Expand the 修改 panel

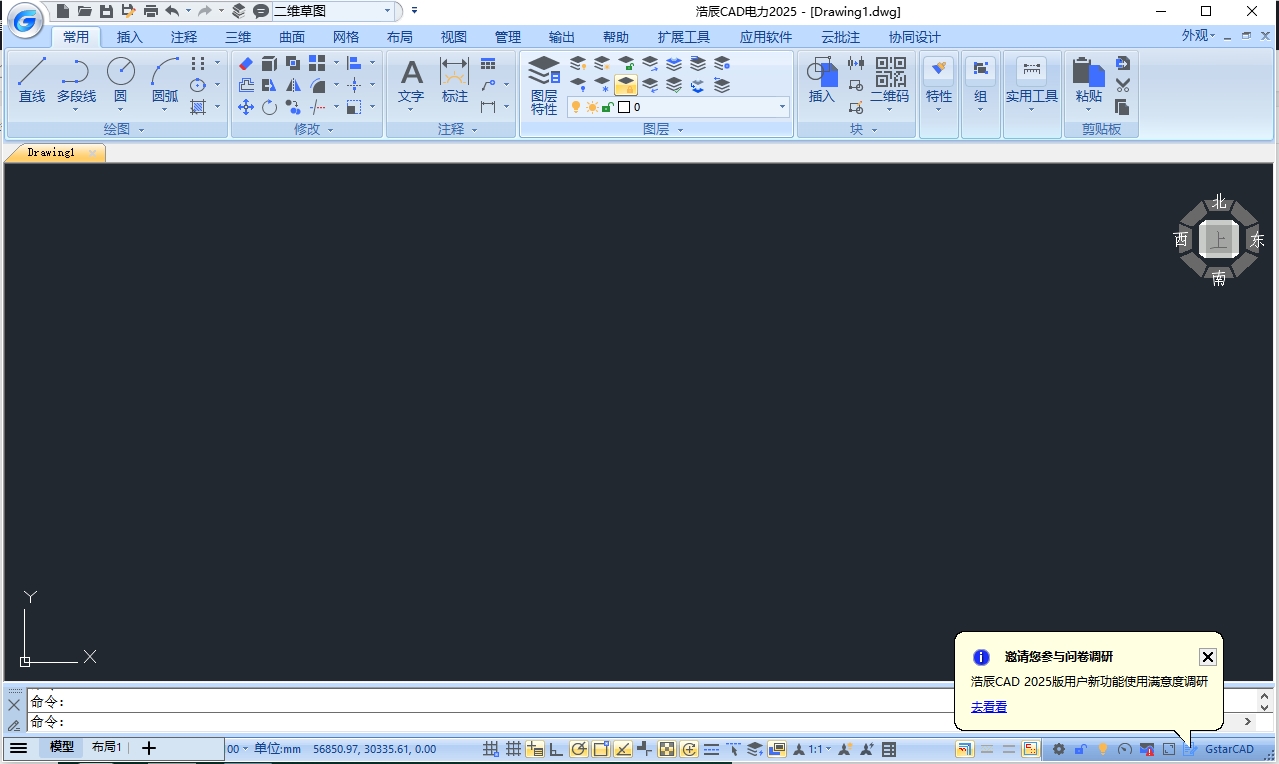click(x=314, y=129)
